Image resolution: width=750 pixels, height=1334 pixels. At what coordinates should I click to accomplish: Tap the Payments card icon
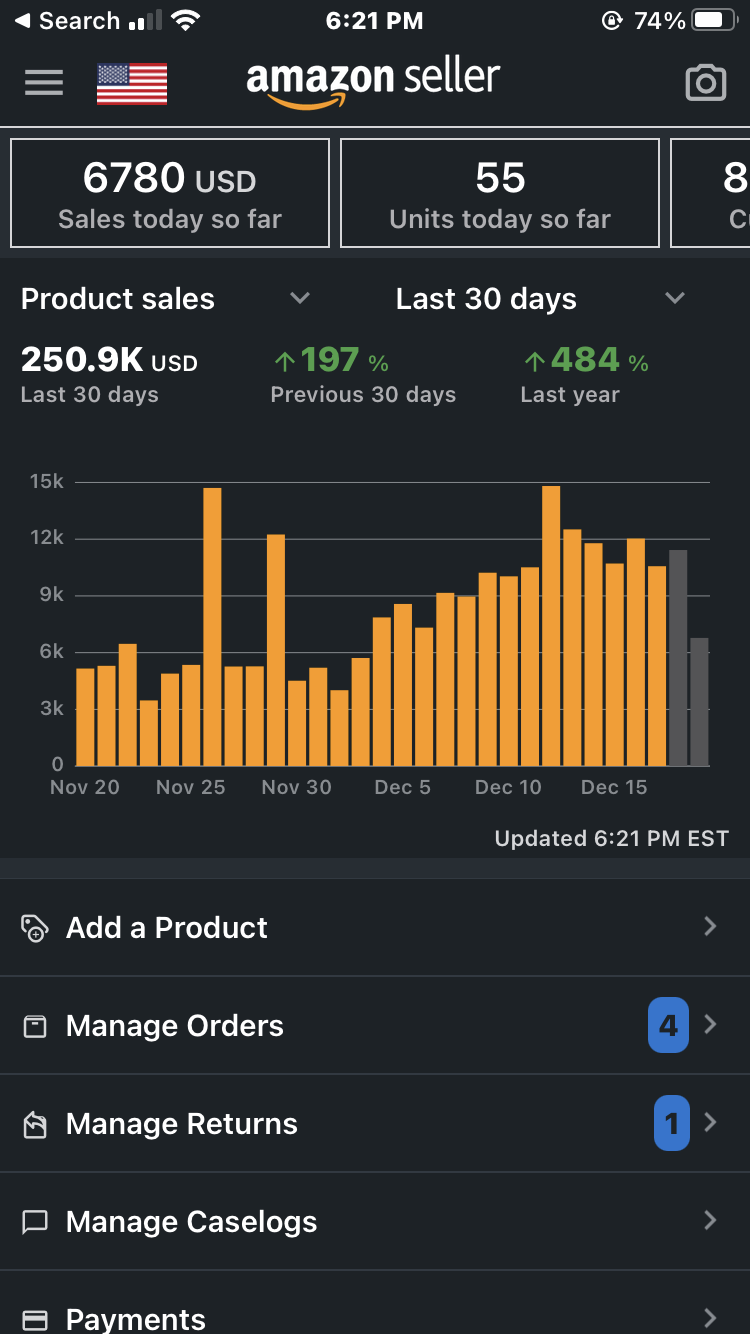coord(35,1320)
